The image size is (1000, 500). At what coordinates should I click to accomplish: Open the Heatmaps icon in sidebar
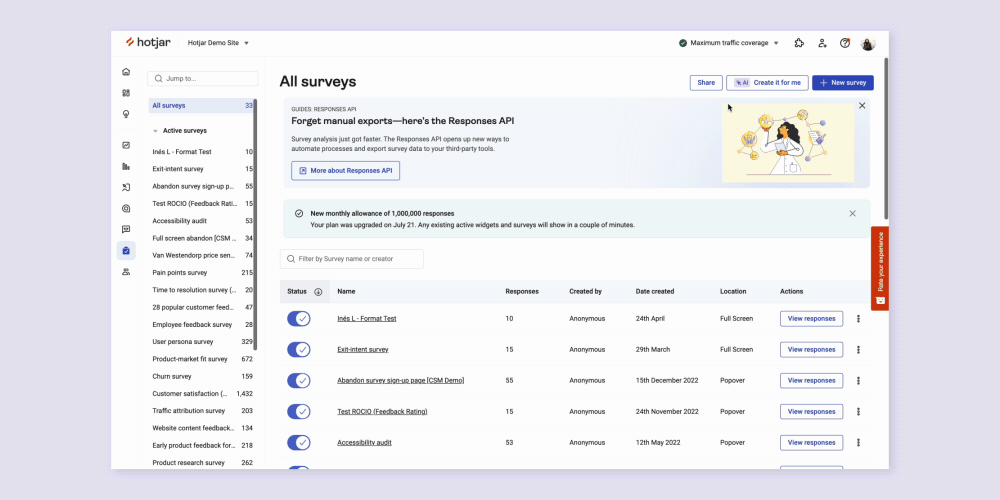tap(126, 209)
